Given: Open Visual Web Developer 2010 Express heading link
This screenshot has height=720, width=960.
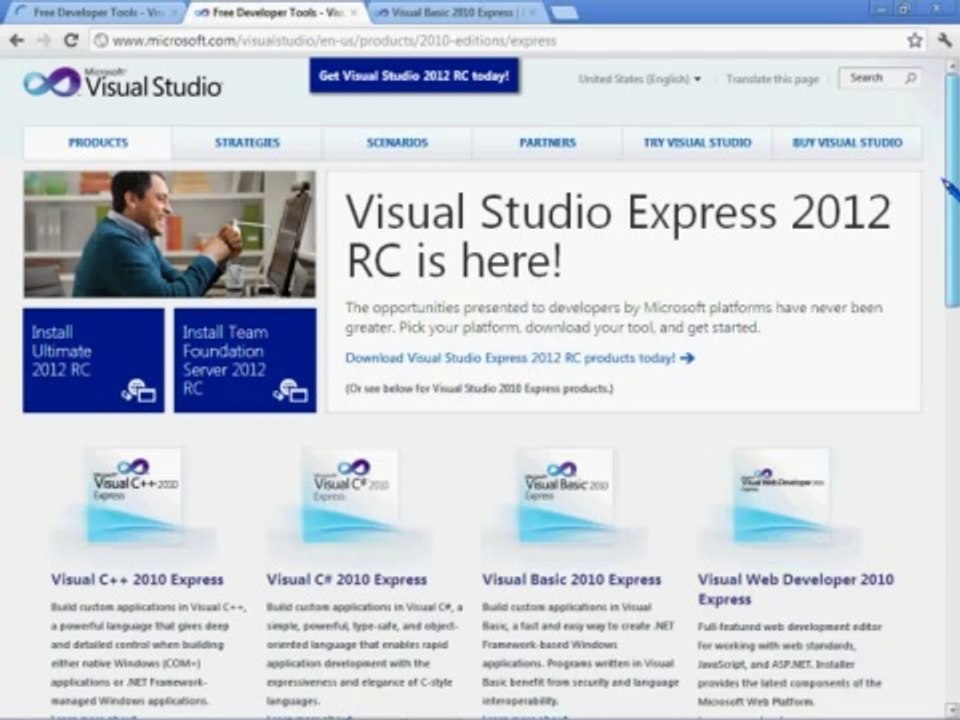Looking at the screenshot, I should (x=796, y=589).
